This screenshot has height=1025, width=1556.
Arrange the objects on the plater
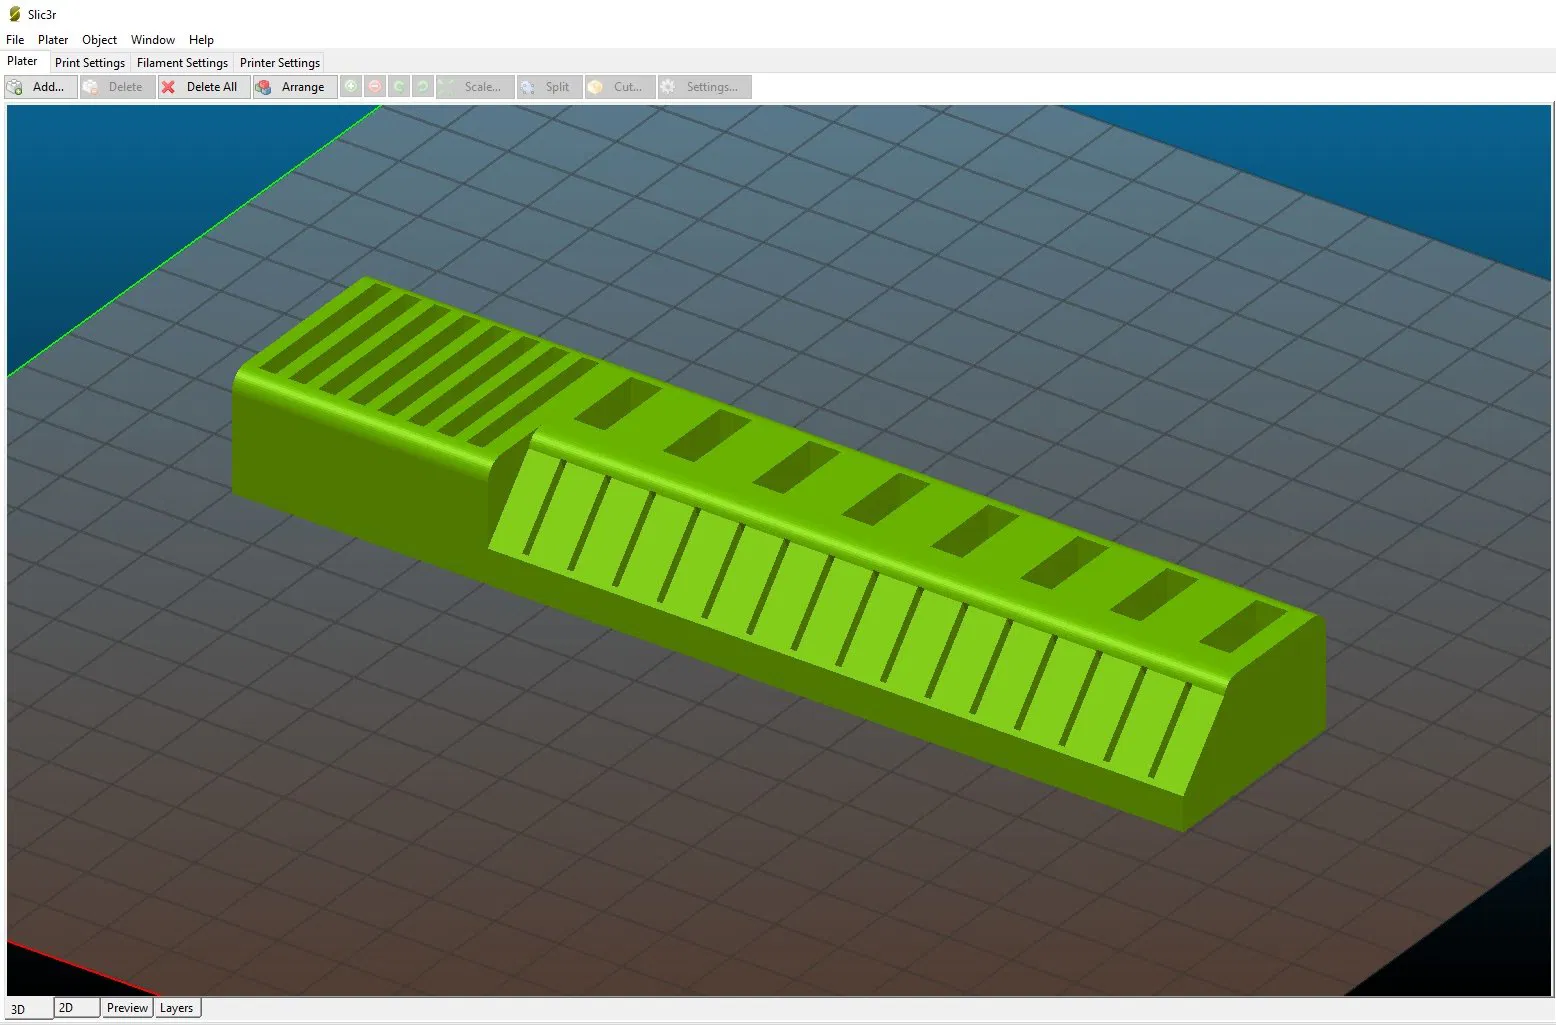point(295,87)
